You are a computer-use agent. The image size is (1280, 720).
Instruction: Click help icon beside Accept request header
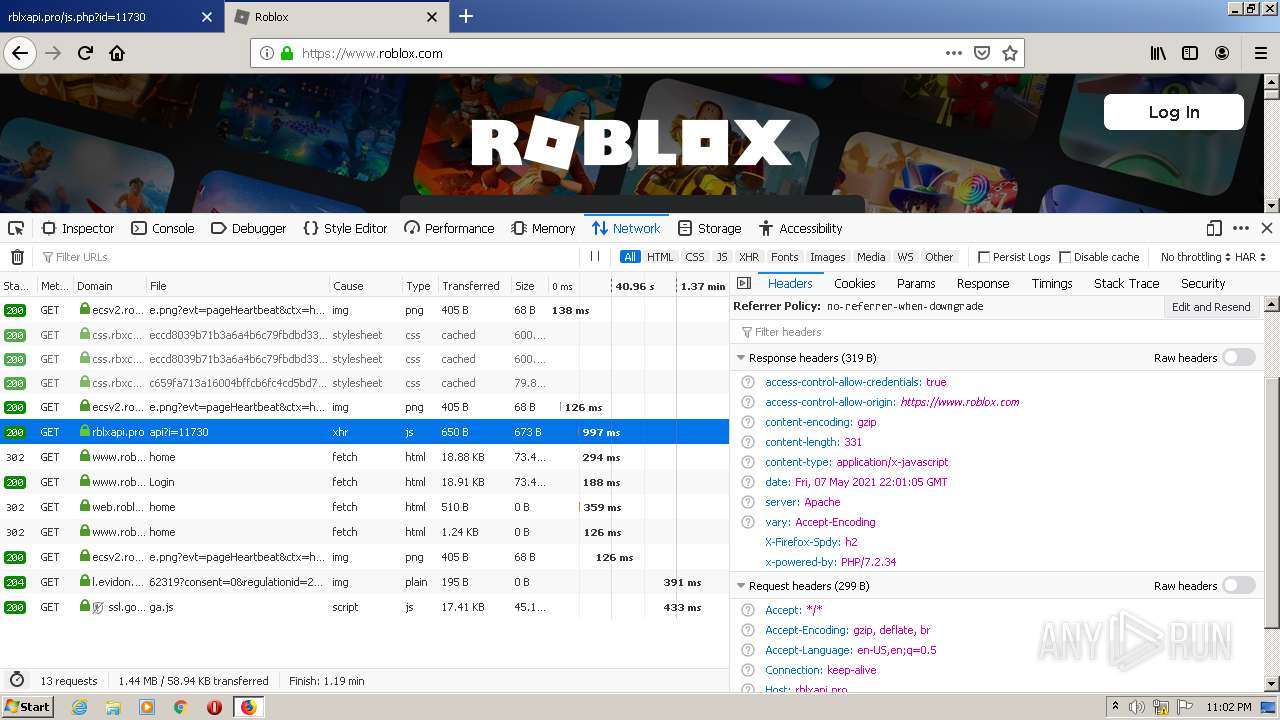pos(747,610)
